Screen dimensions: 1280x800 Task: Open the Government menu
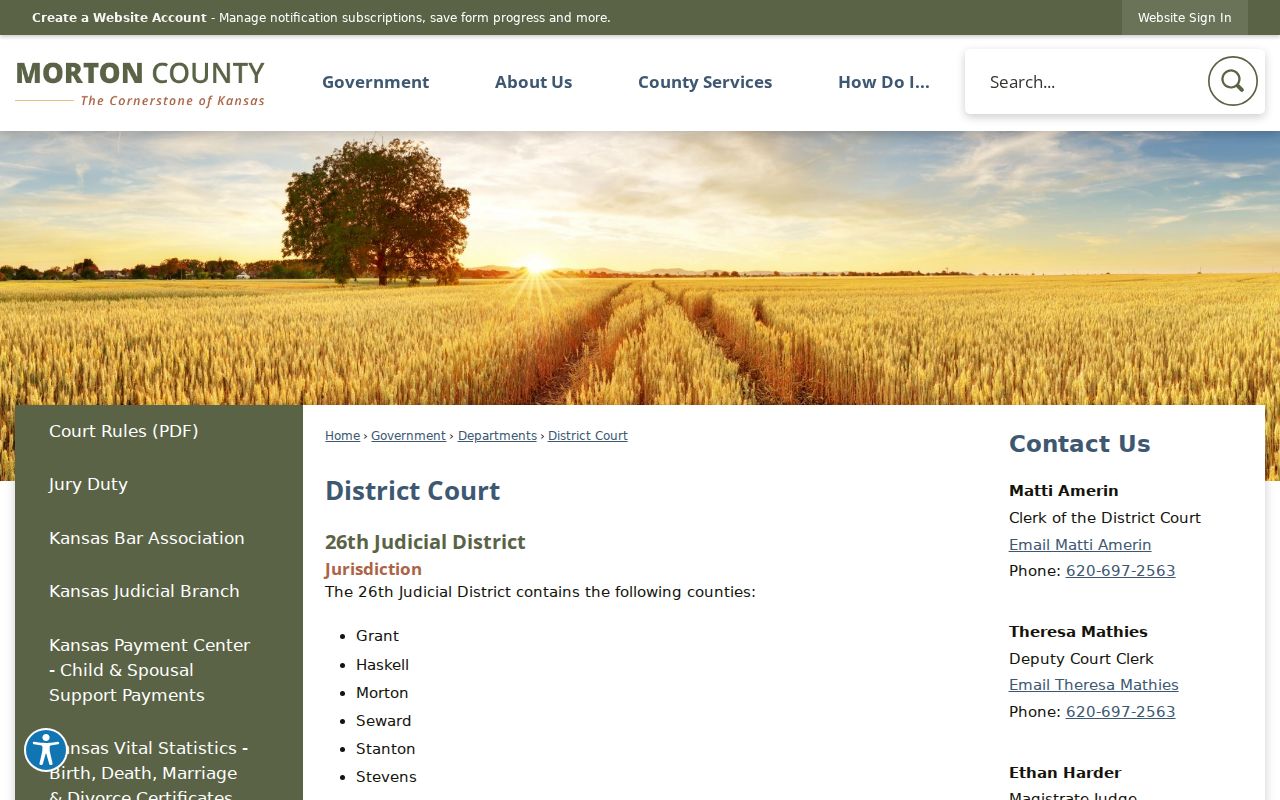point(375,82)
